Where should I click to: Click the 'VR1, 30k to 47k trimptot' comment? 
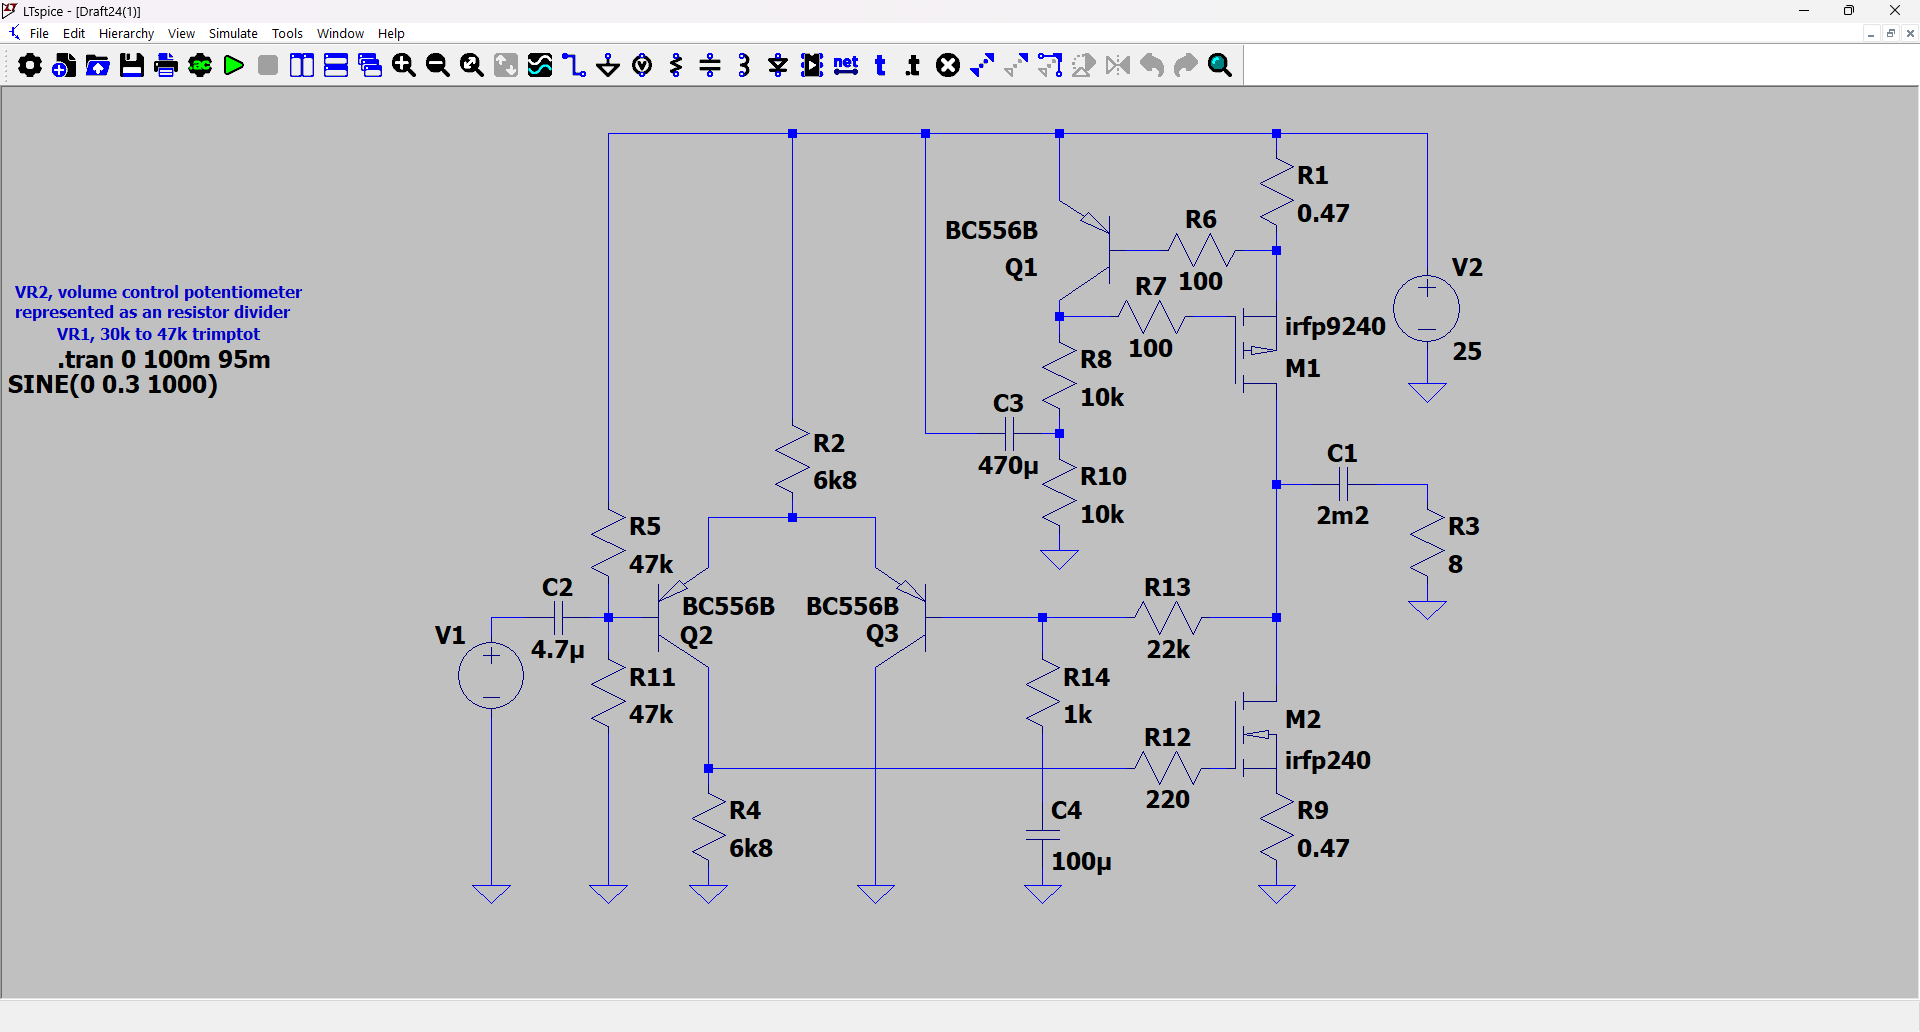click(158, 334)
